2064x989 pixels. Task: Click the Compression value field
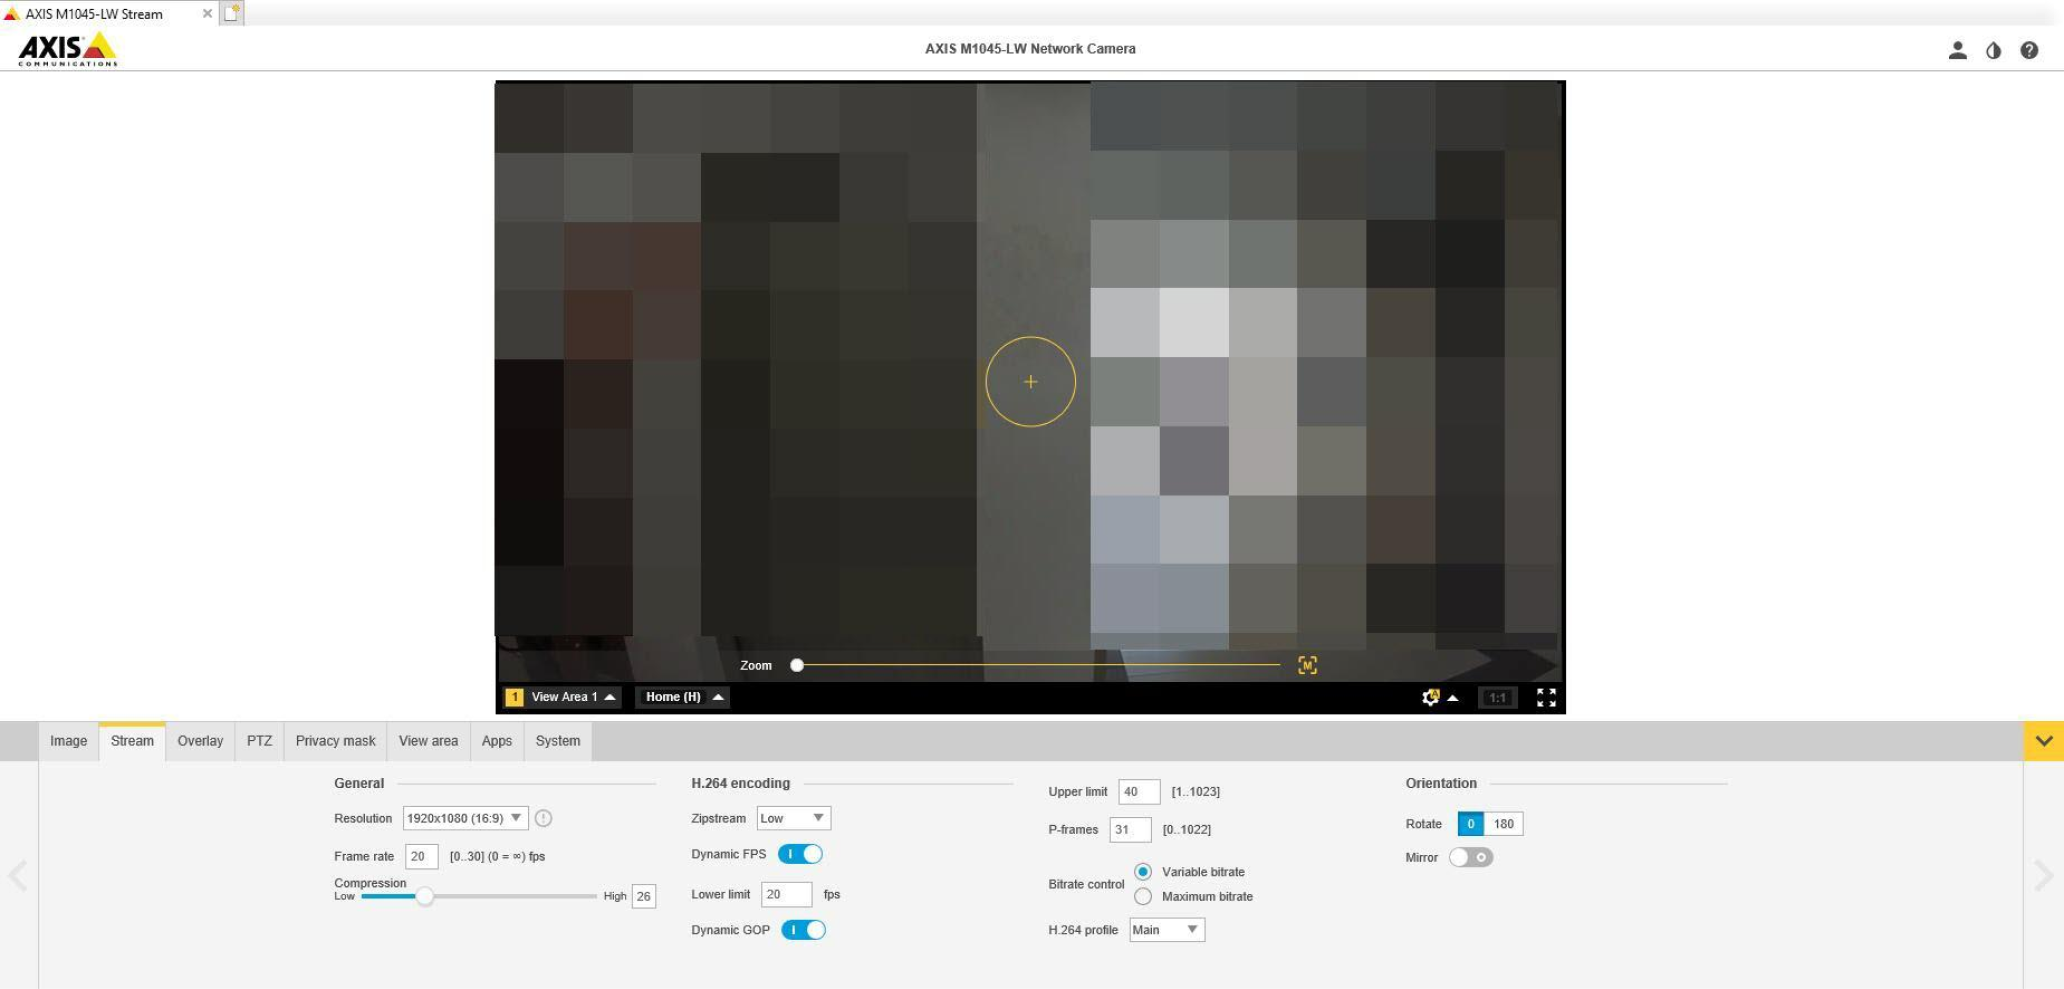click(644, 896)
